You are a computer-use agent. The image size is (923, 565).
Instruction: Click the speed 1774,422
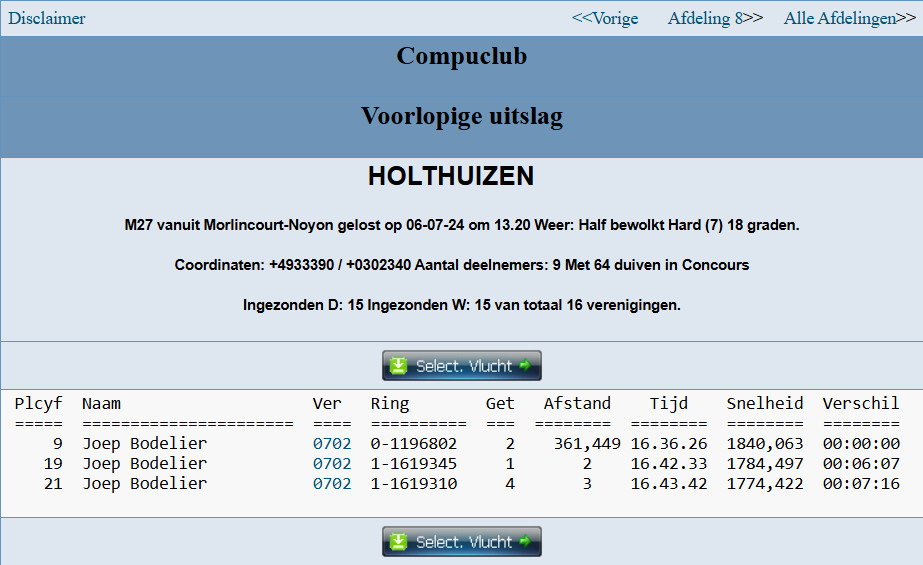(x=765, y=484)
